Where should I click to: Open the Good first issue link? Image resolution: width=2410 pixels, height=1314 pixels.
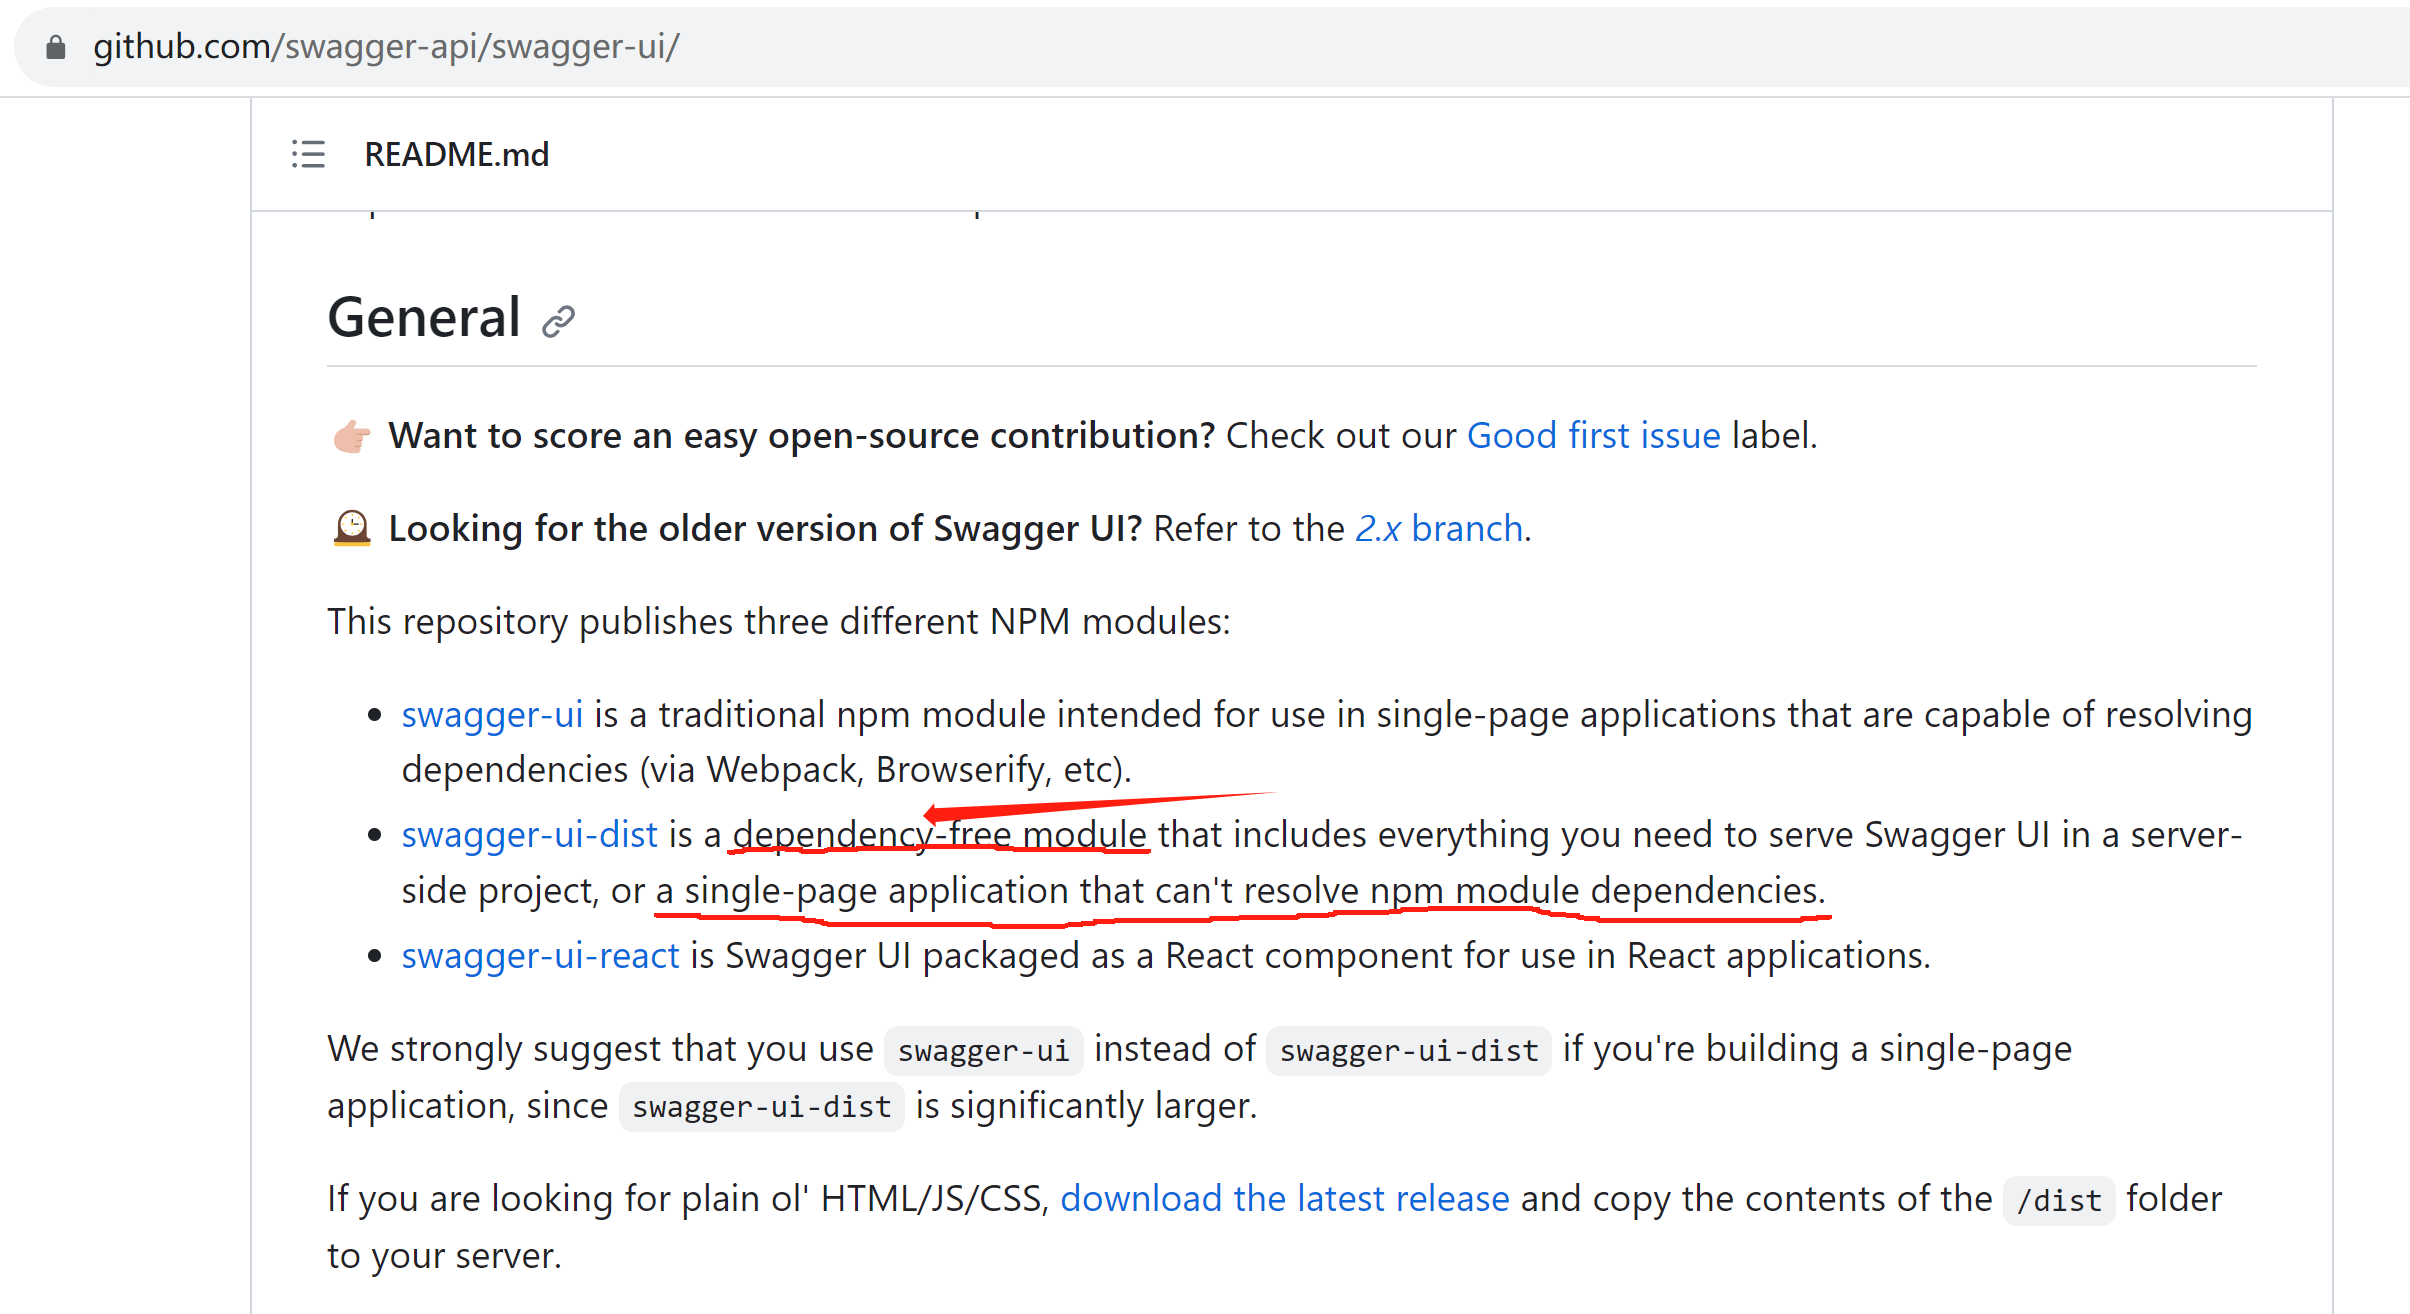(1593, 436)
